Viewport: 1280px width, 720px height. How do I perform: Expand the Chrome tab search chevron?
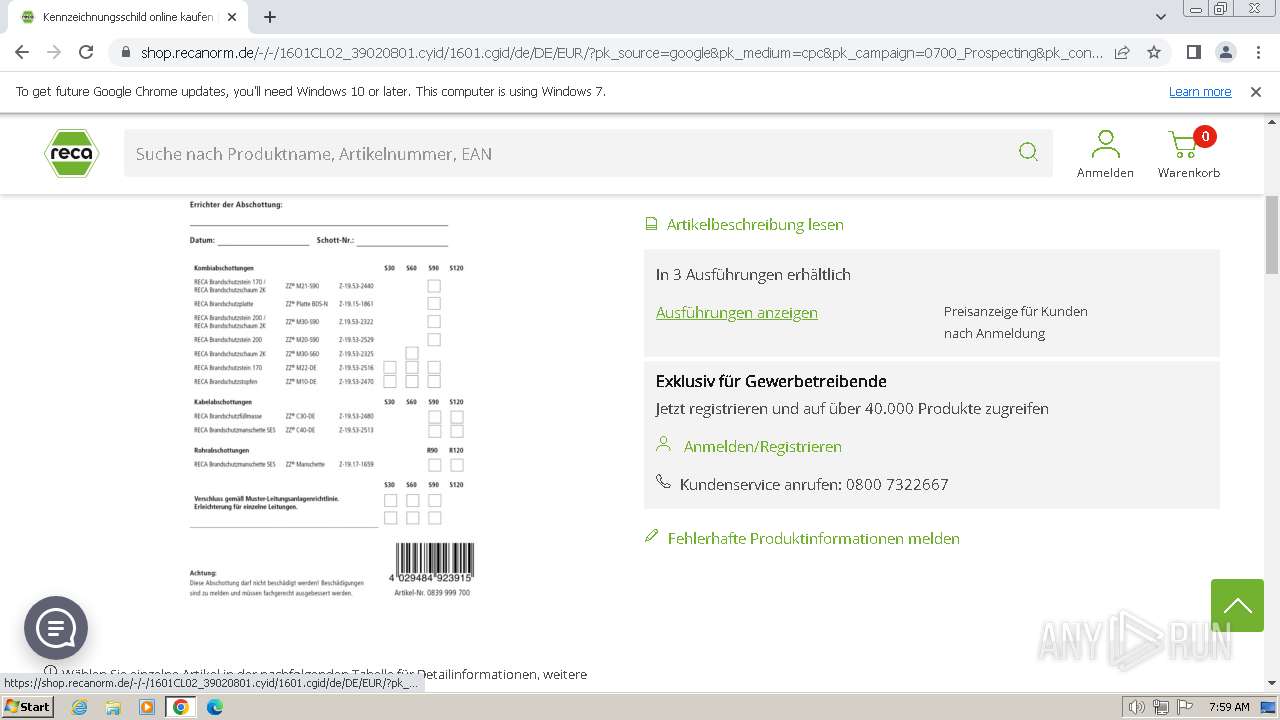click(x=1161, y=17)
